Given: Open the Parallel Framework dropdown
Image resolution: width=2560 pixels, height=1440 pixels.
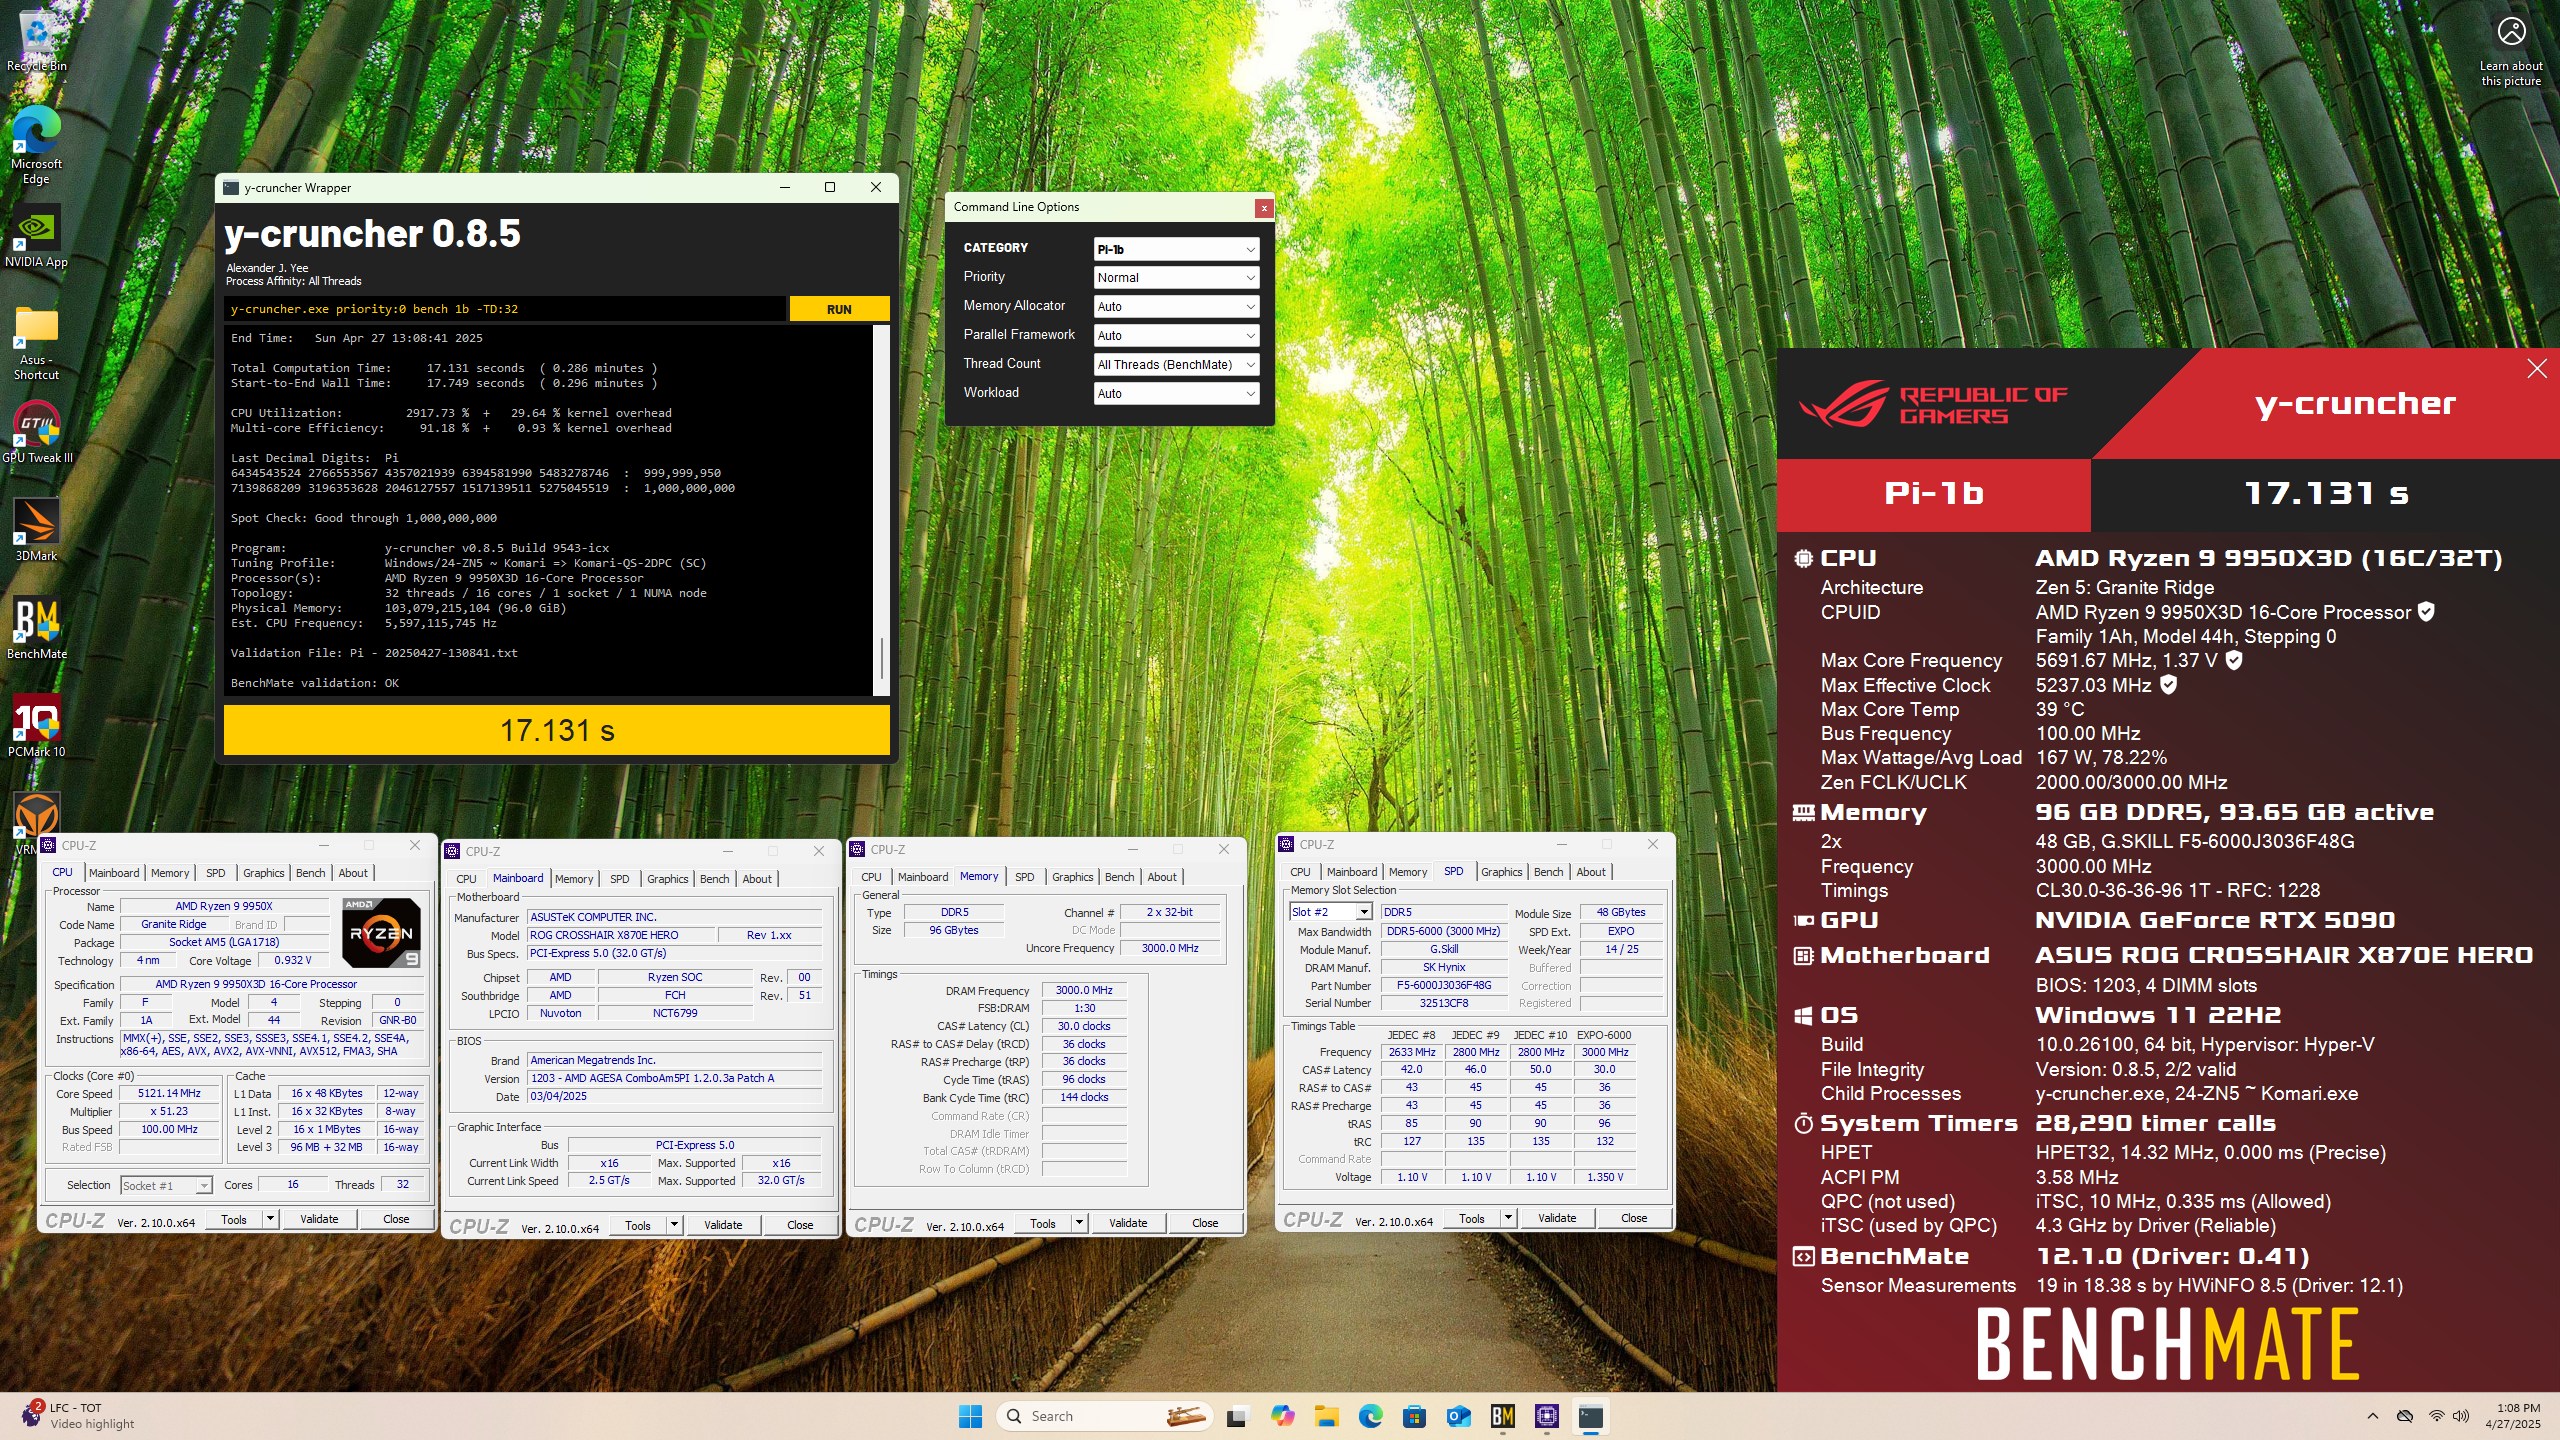Looking at the screenshot, I should tap(1176, 336).
